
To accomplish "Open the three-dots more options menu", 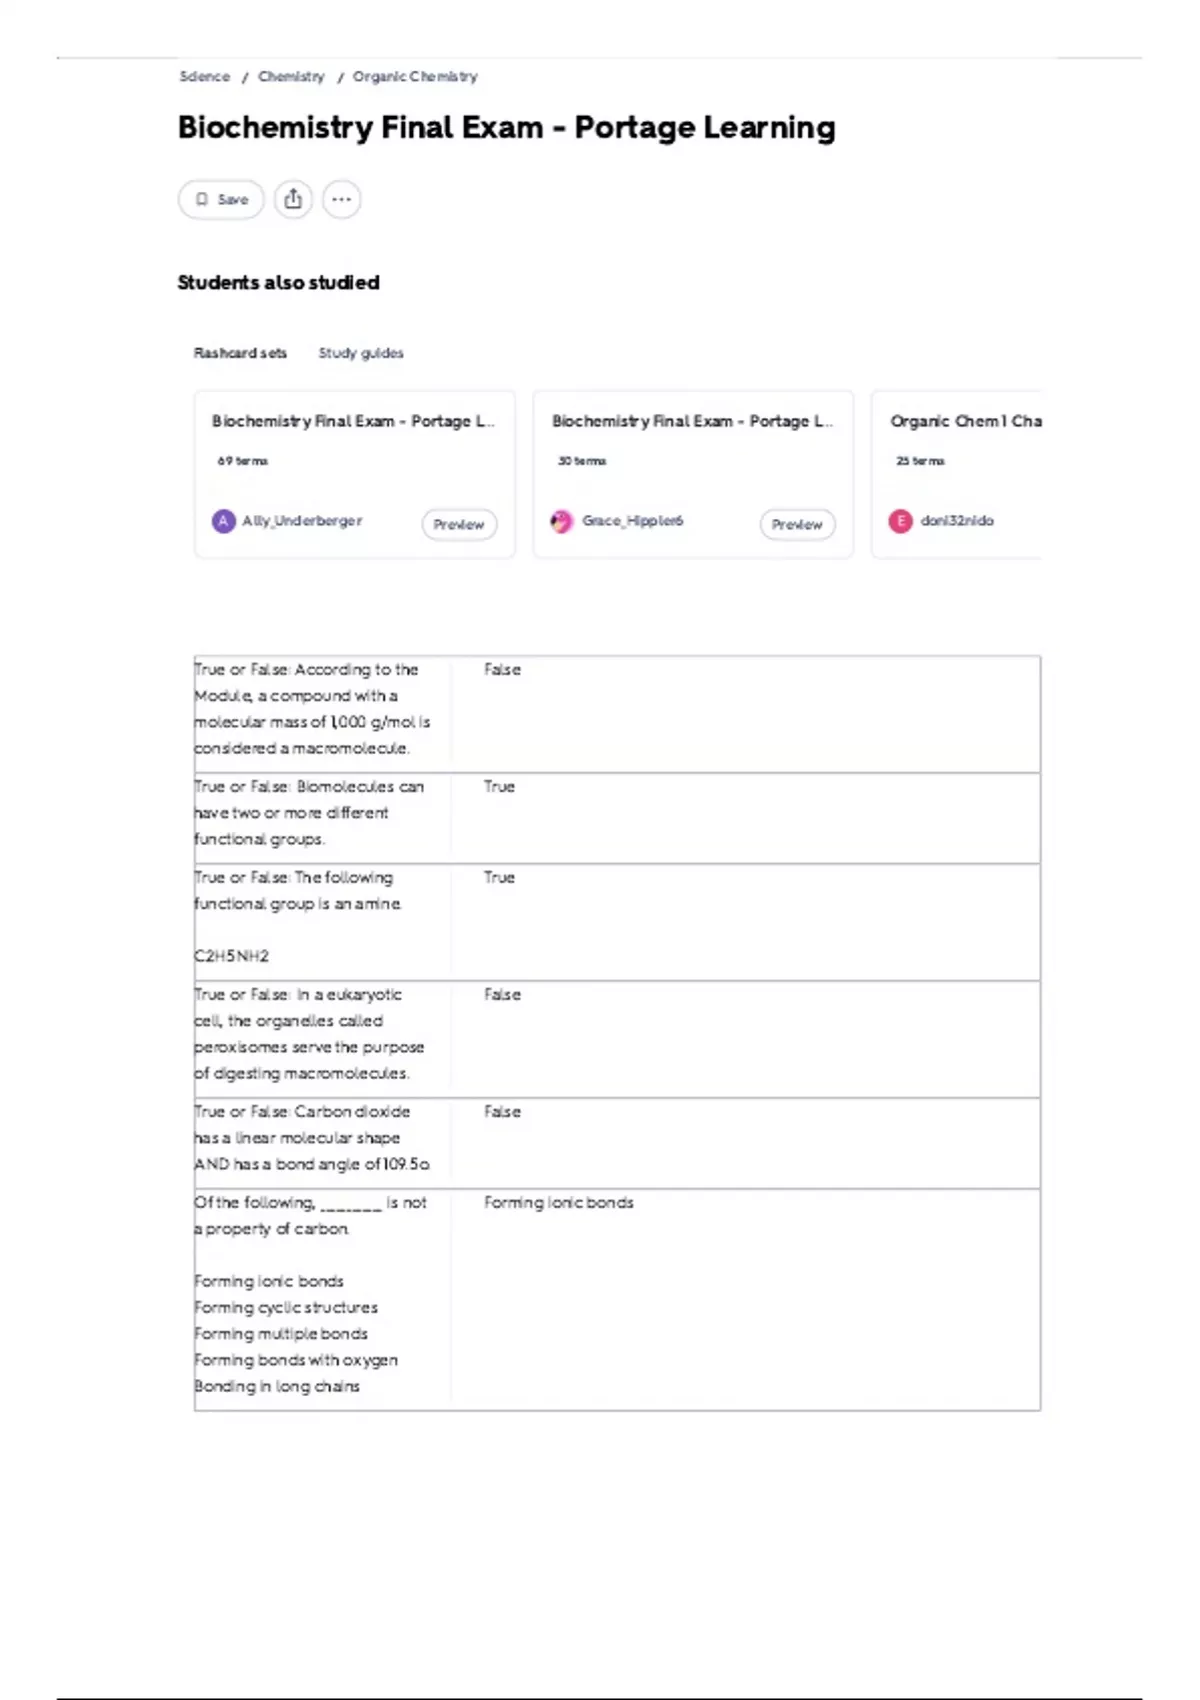I will point(342,199).
